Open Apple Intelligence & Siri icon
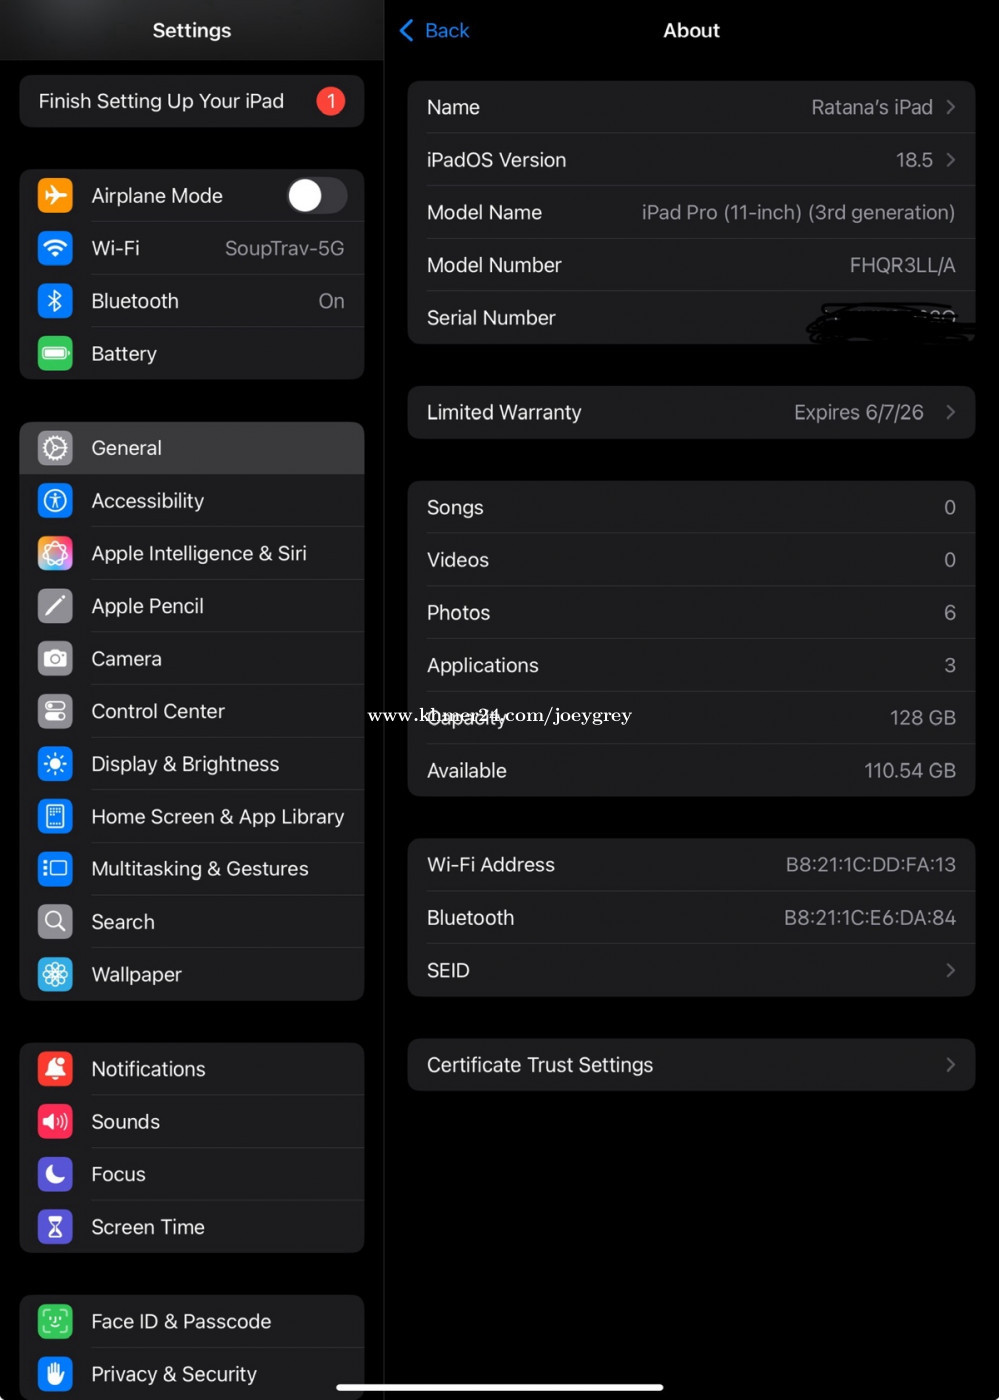The image size is (999, 1400). coord(55,553)
